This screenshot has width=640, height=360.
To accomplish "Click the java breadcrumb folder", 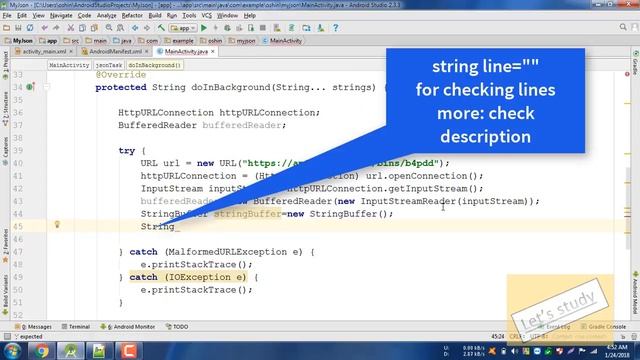I will 122,41.
